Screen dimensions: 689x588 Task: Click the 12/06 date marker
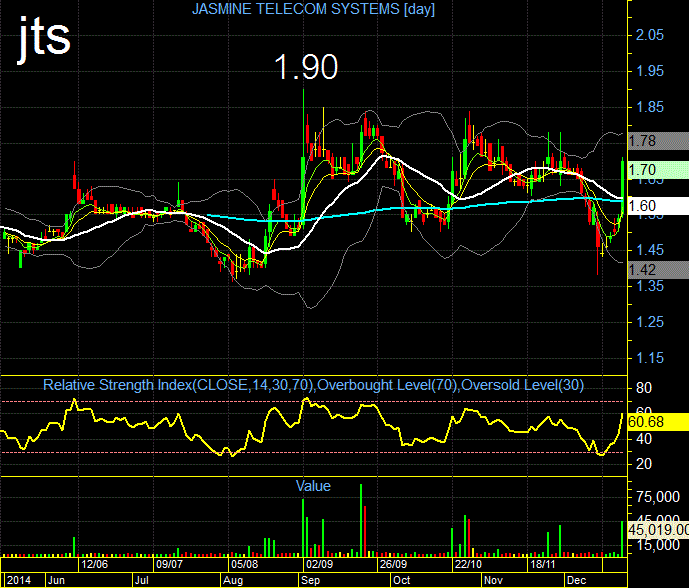pos(94,564)
